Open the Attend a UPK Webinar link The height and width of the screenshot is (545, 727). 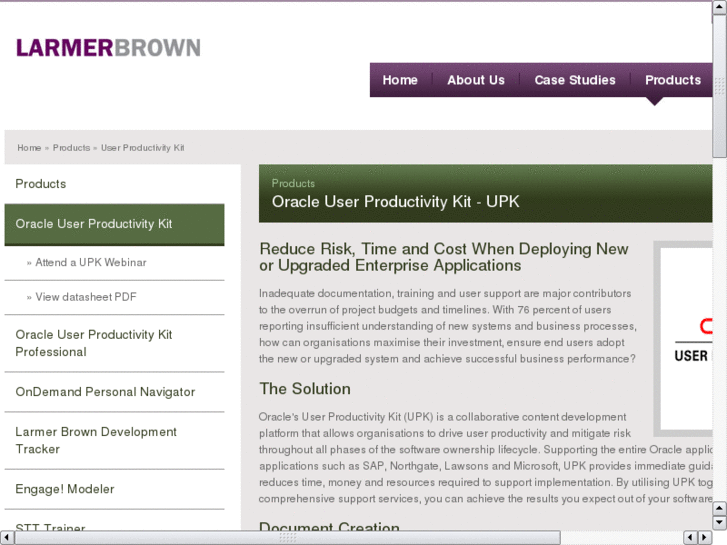[91, 263]
